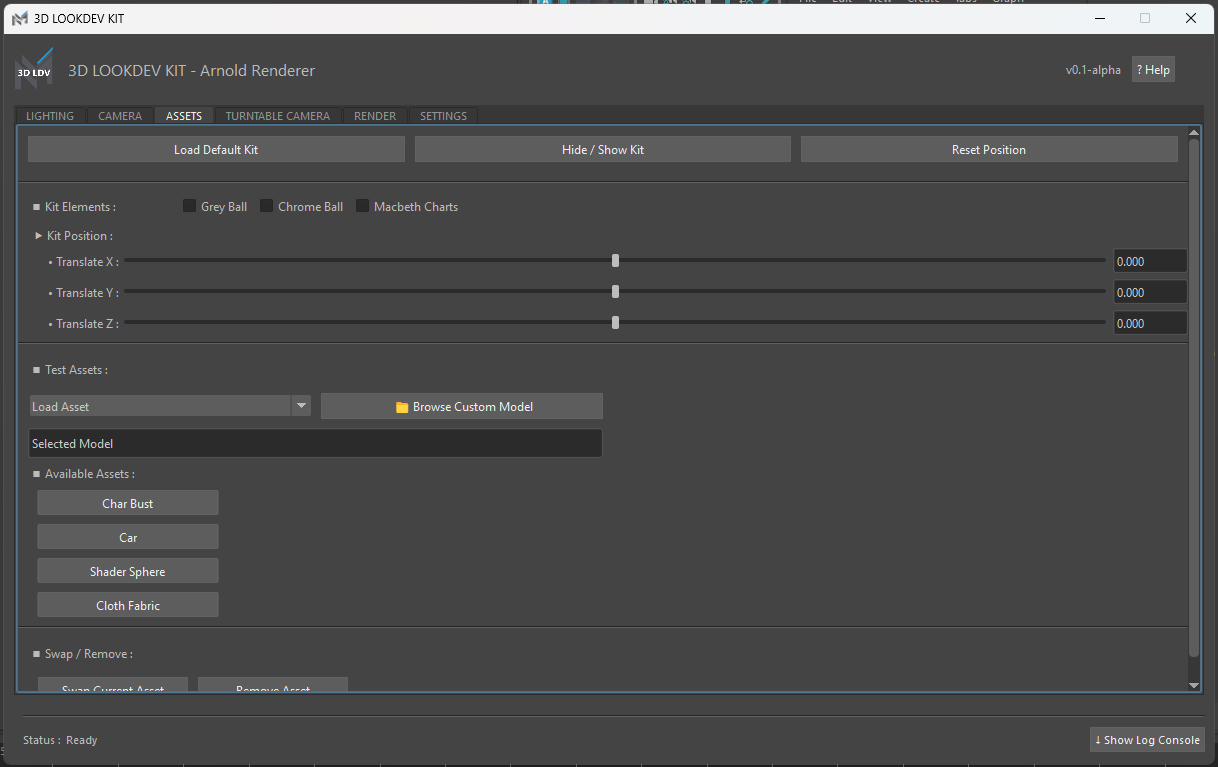The height and width of the screenshot is (767, 1218).
Task: Load the Cloth Fabric asset
Action: click(x=128, y=605)
